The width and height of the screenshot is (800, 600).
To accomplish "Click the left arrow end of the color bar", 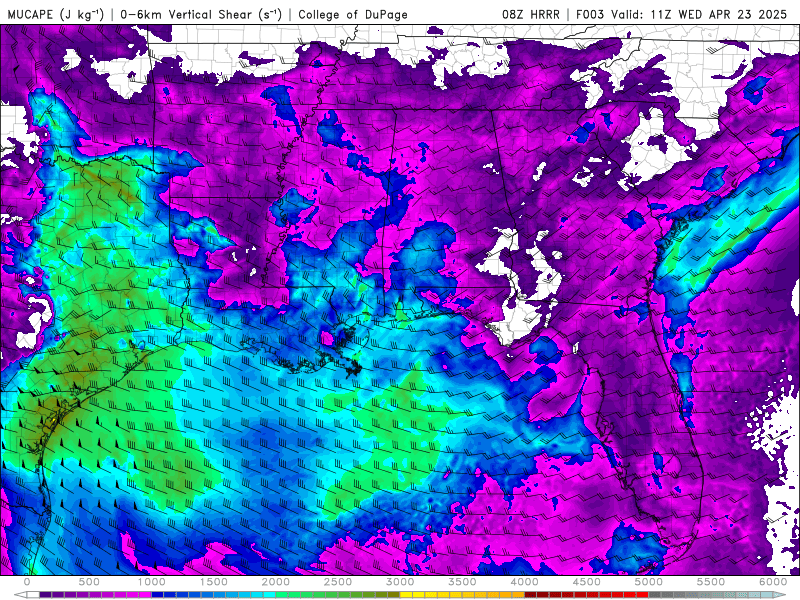I will tap(20, 595).
